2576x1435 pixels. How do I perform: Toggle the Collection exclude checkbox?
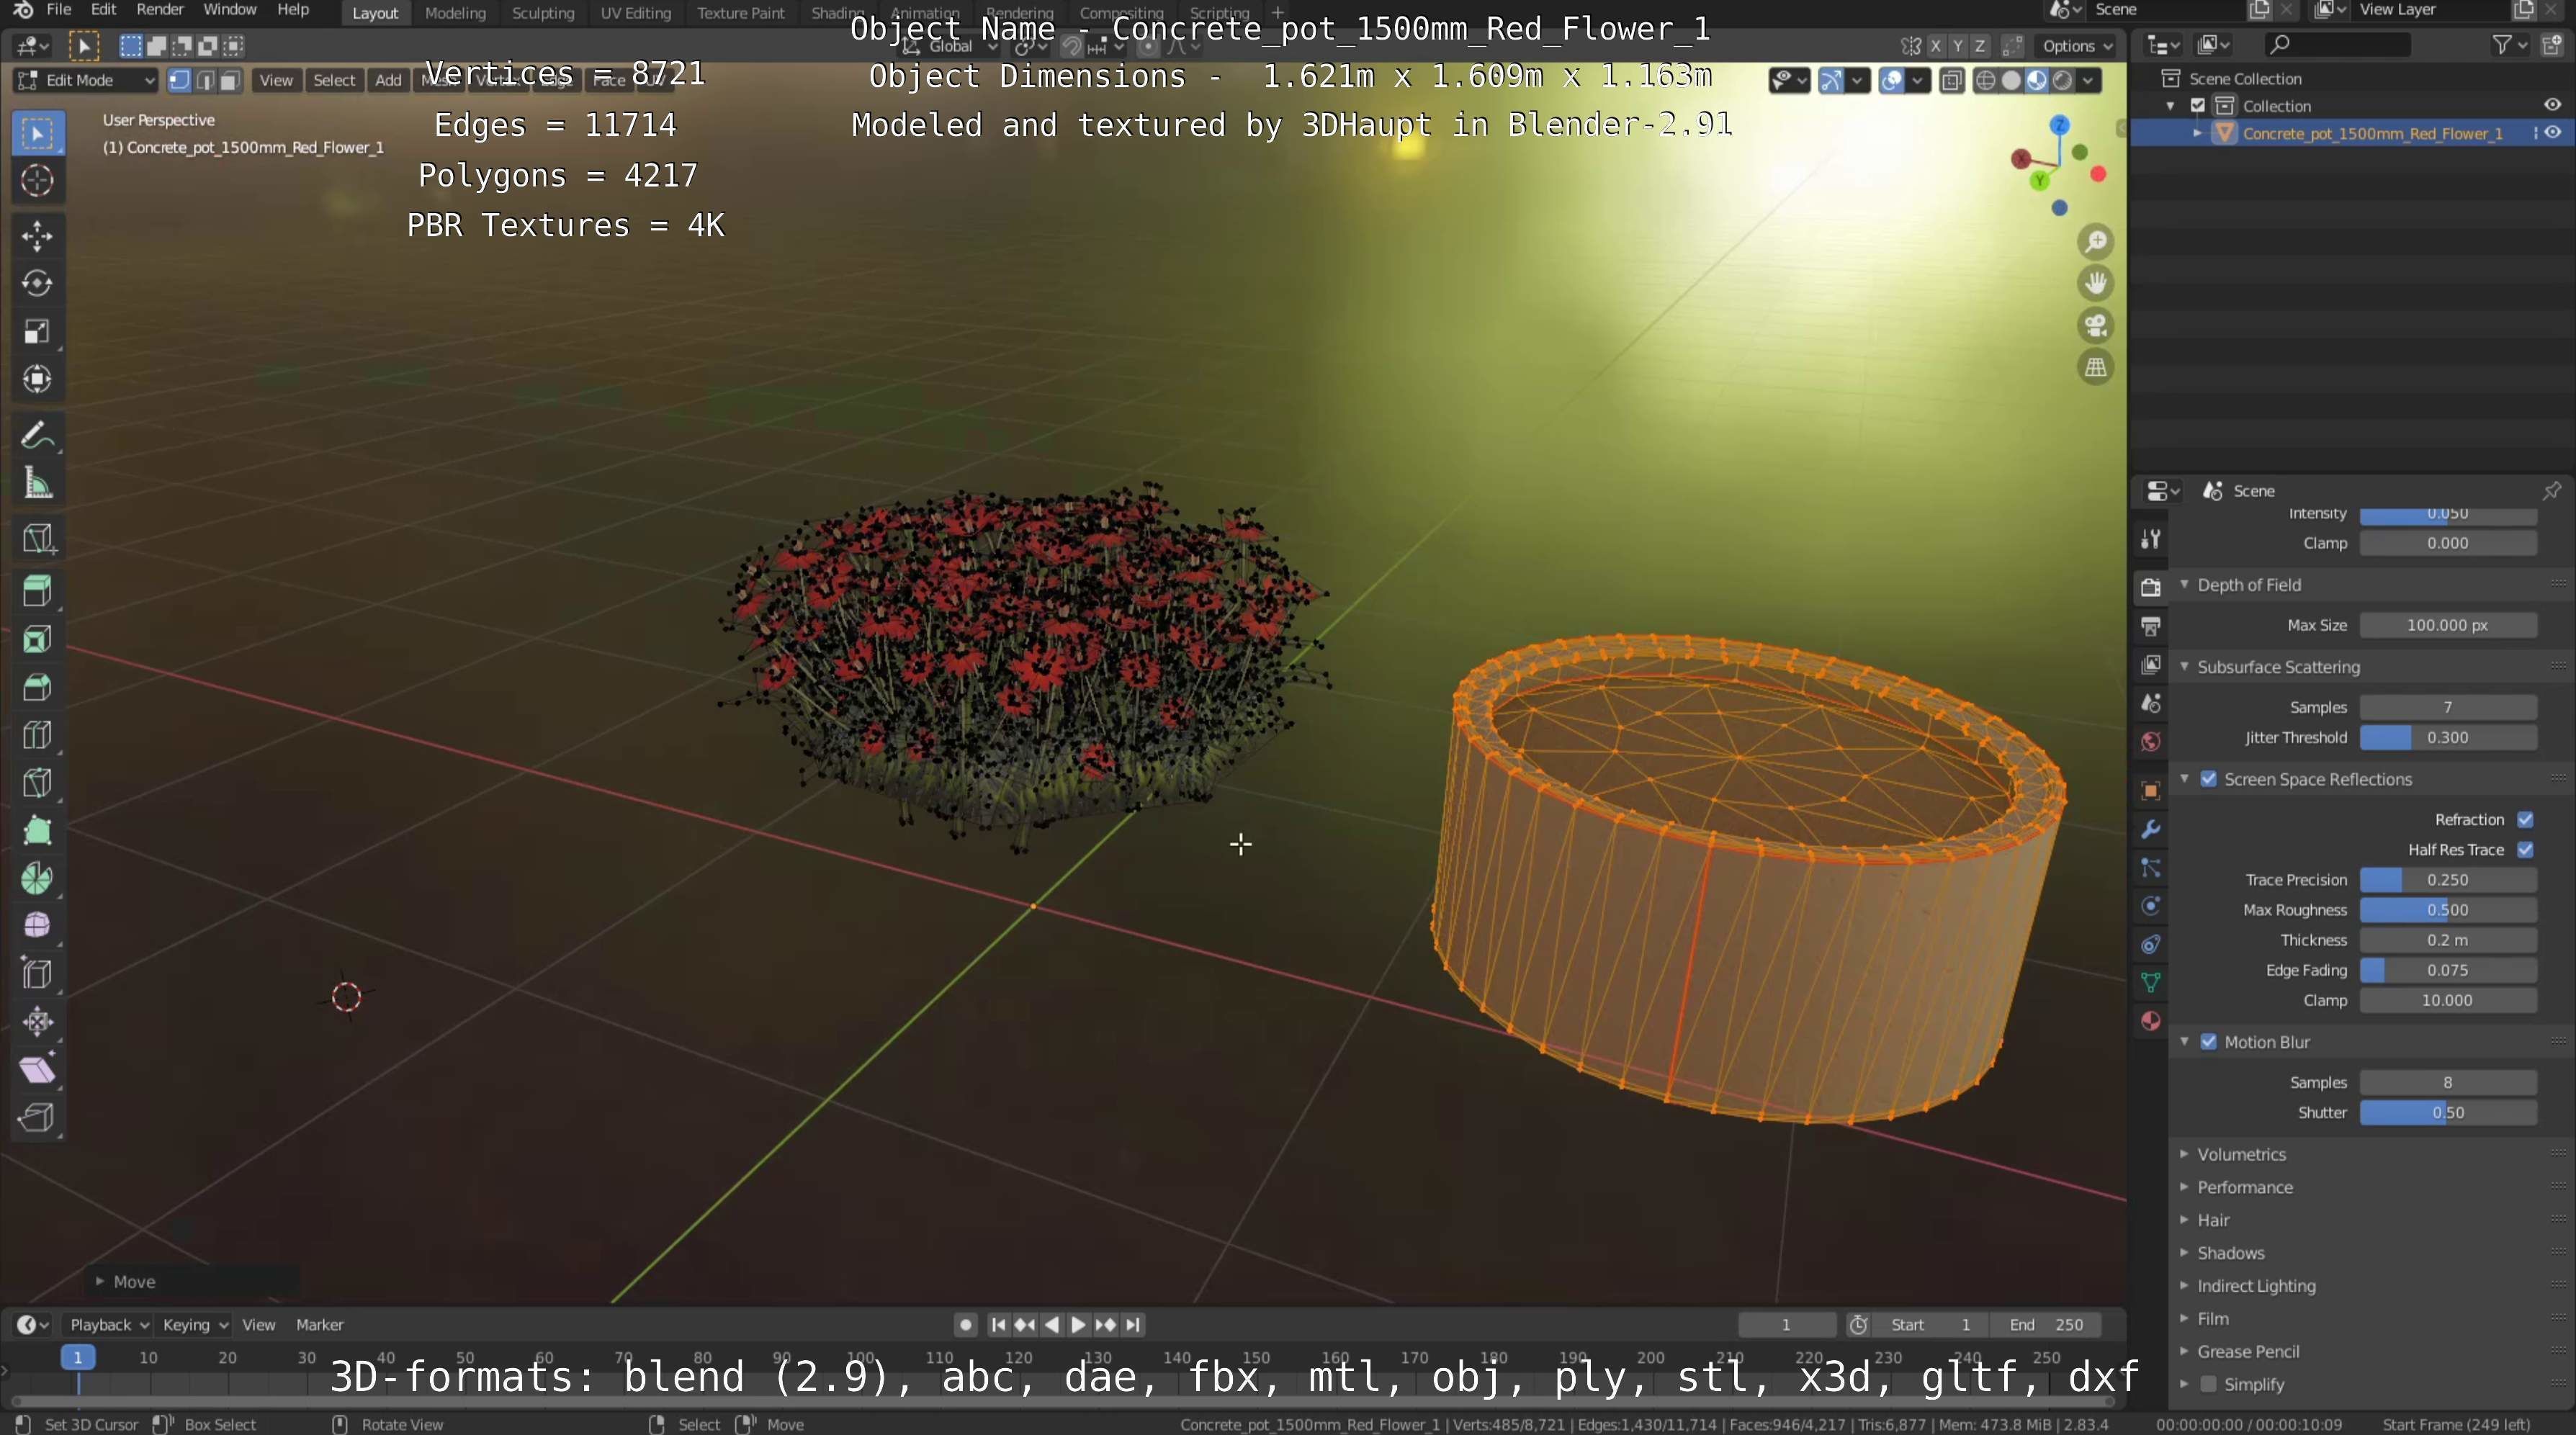[2198, 105]
